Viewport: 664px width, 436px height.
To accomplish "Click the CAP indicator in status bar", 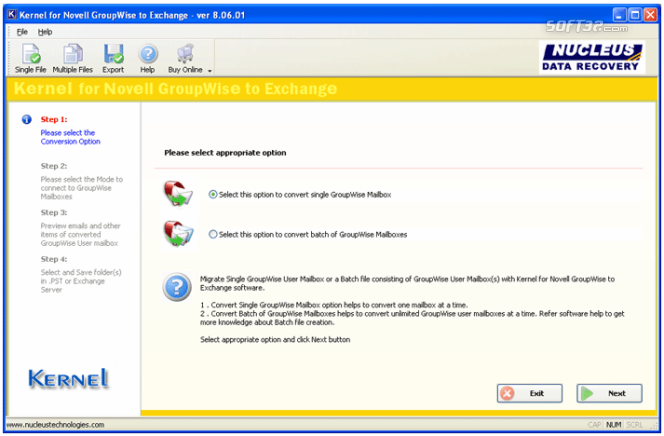I will [594, 425].
